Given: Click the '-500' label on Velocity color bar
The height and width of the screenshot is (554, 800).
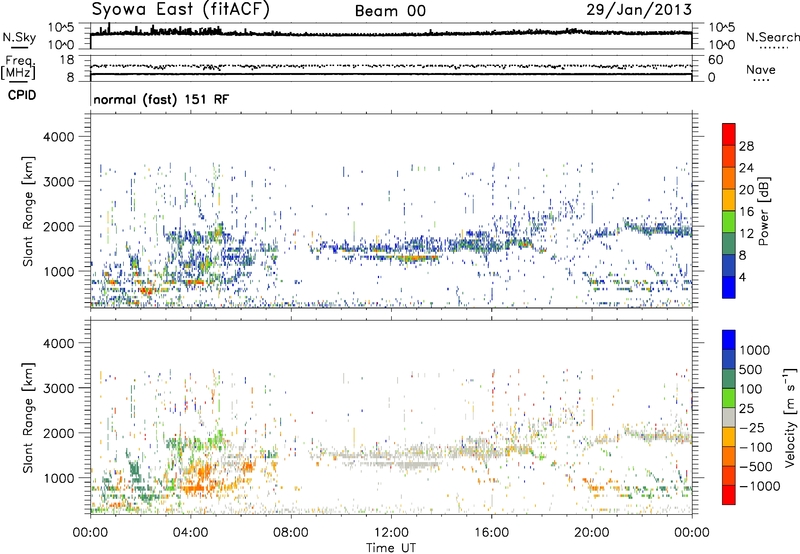Looking at the screenshot, I should click(x=755, y=467).
